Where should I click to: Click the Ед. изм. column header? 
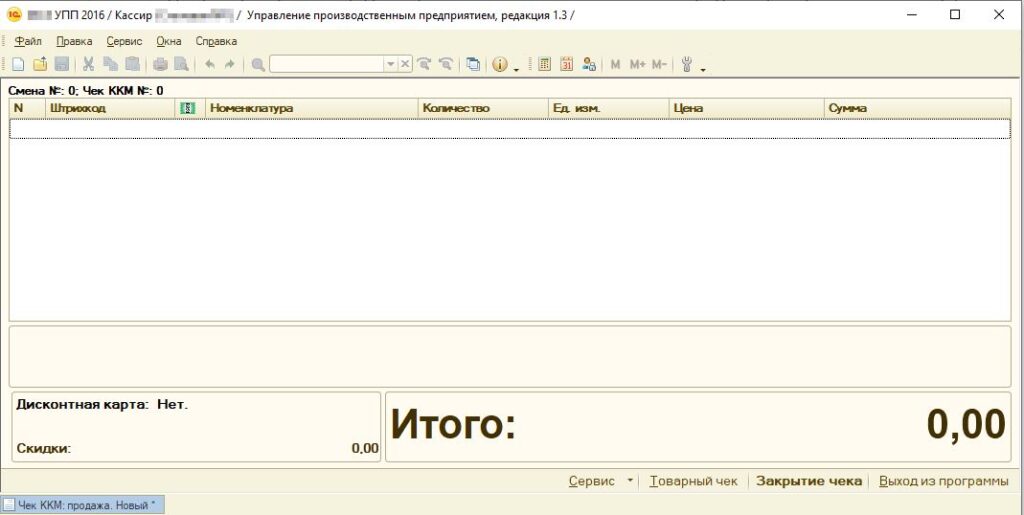(609, 108)
